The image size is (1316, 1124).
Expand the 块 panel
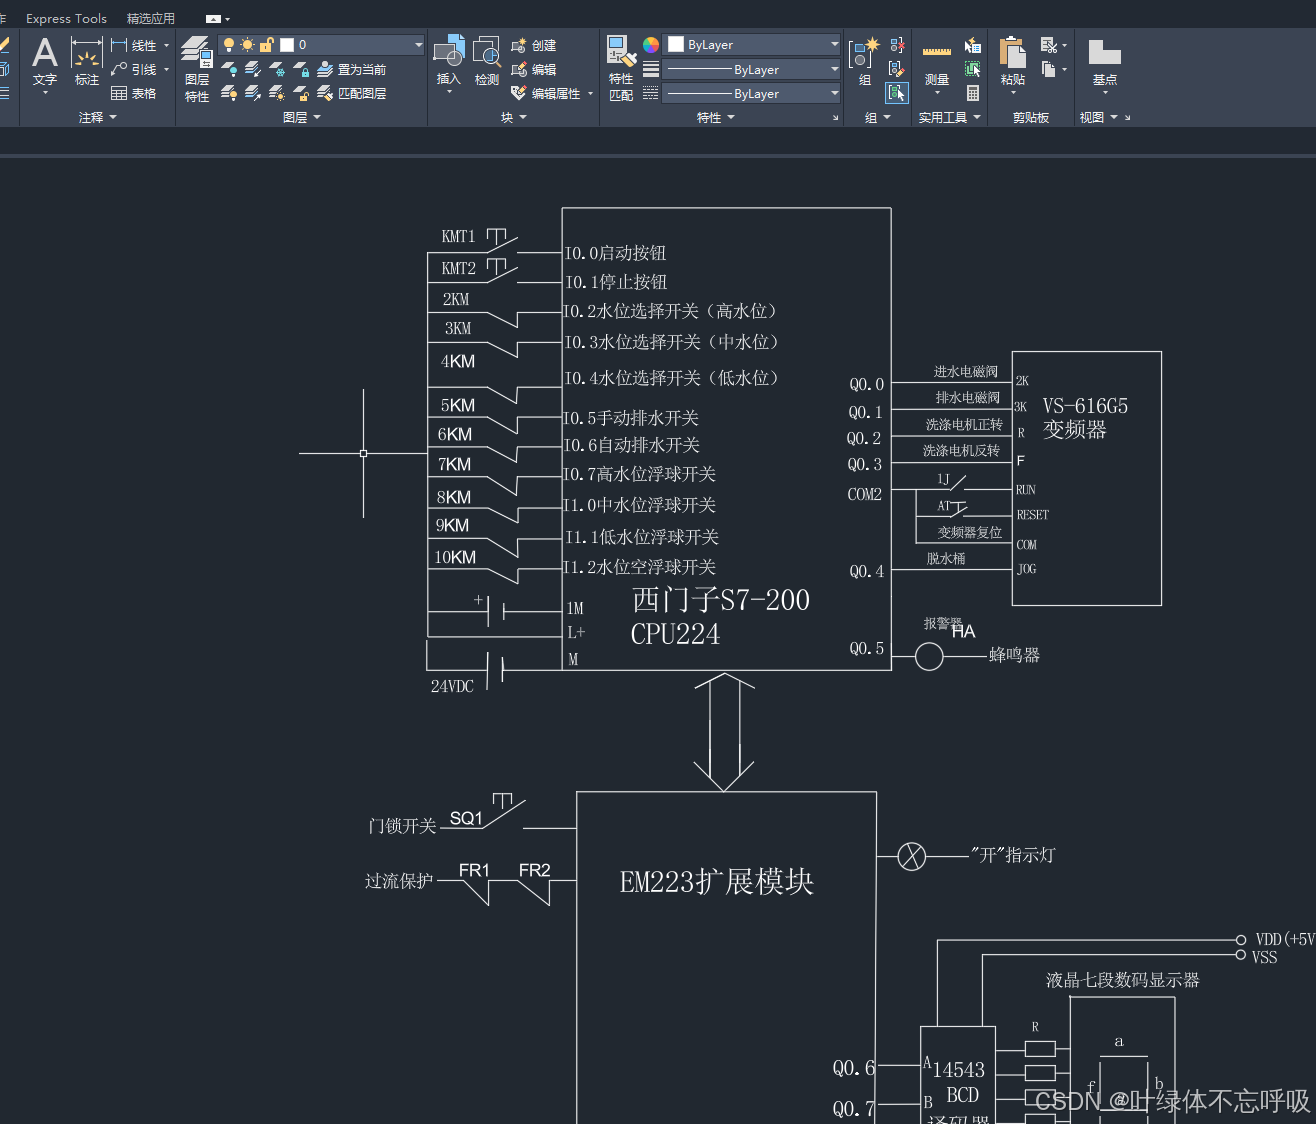pyautogui.click(x=514, y=117)
